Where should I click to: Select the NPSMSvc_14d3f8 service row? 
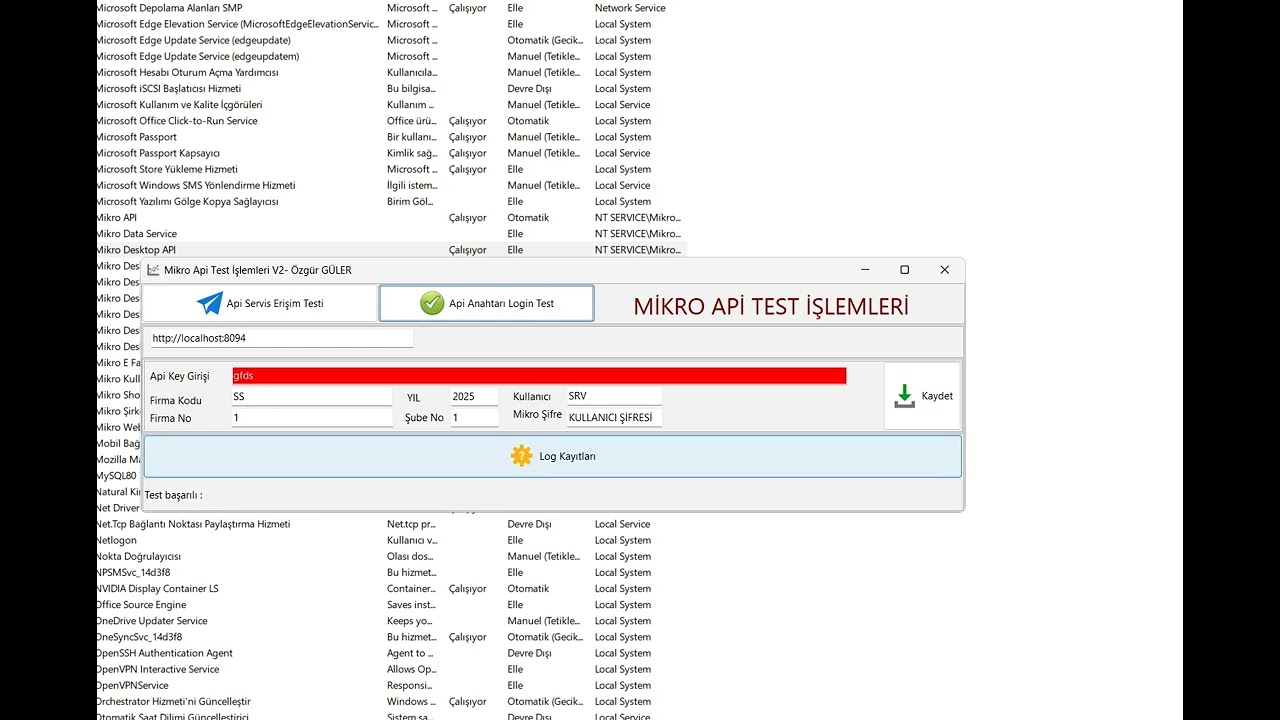(391, 573)
